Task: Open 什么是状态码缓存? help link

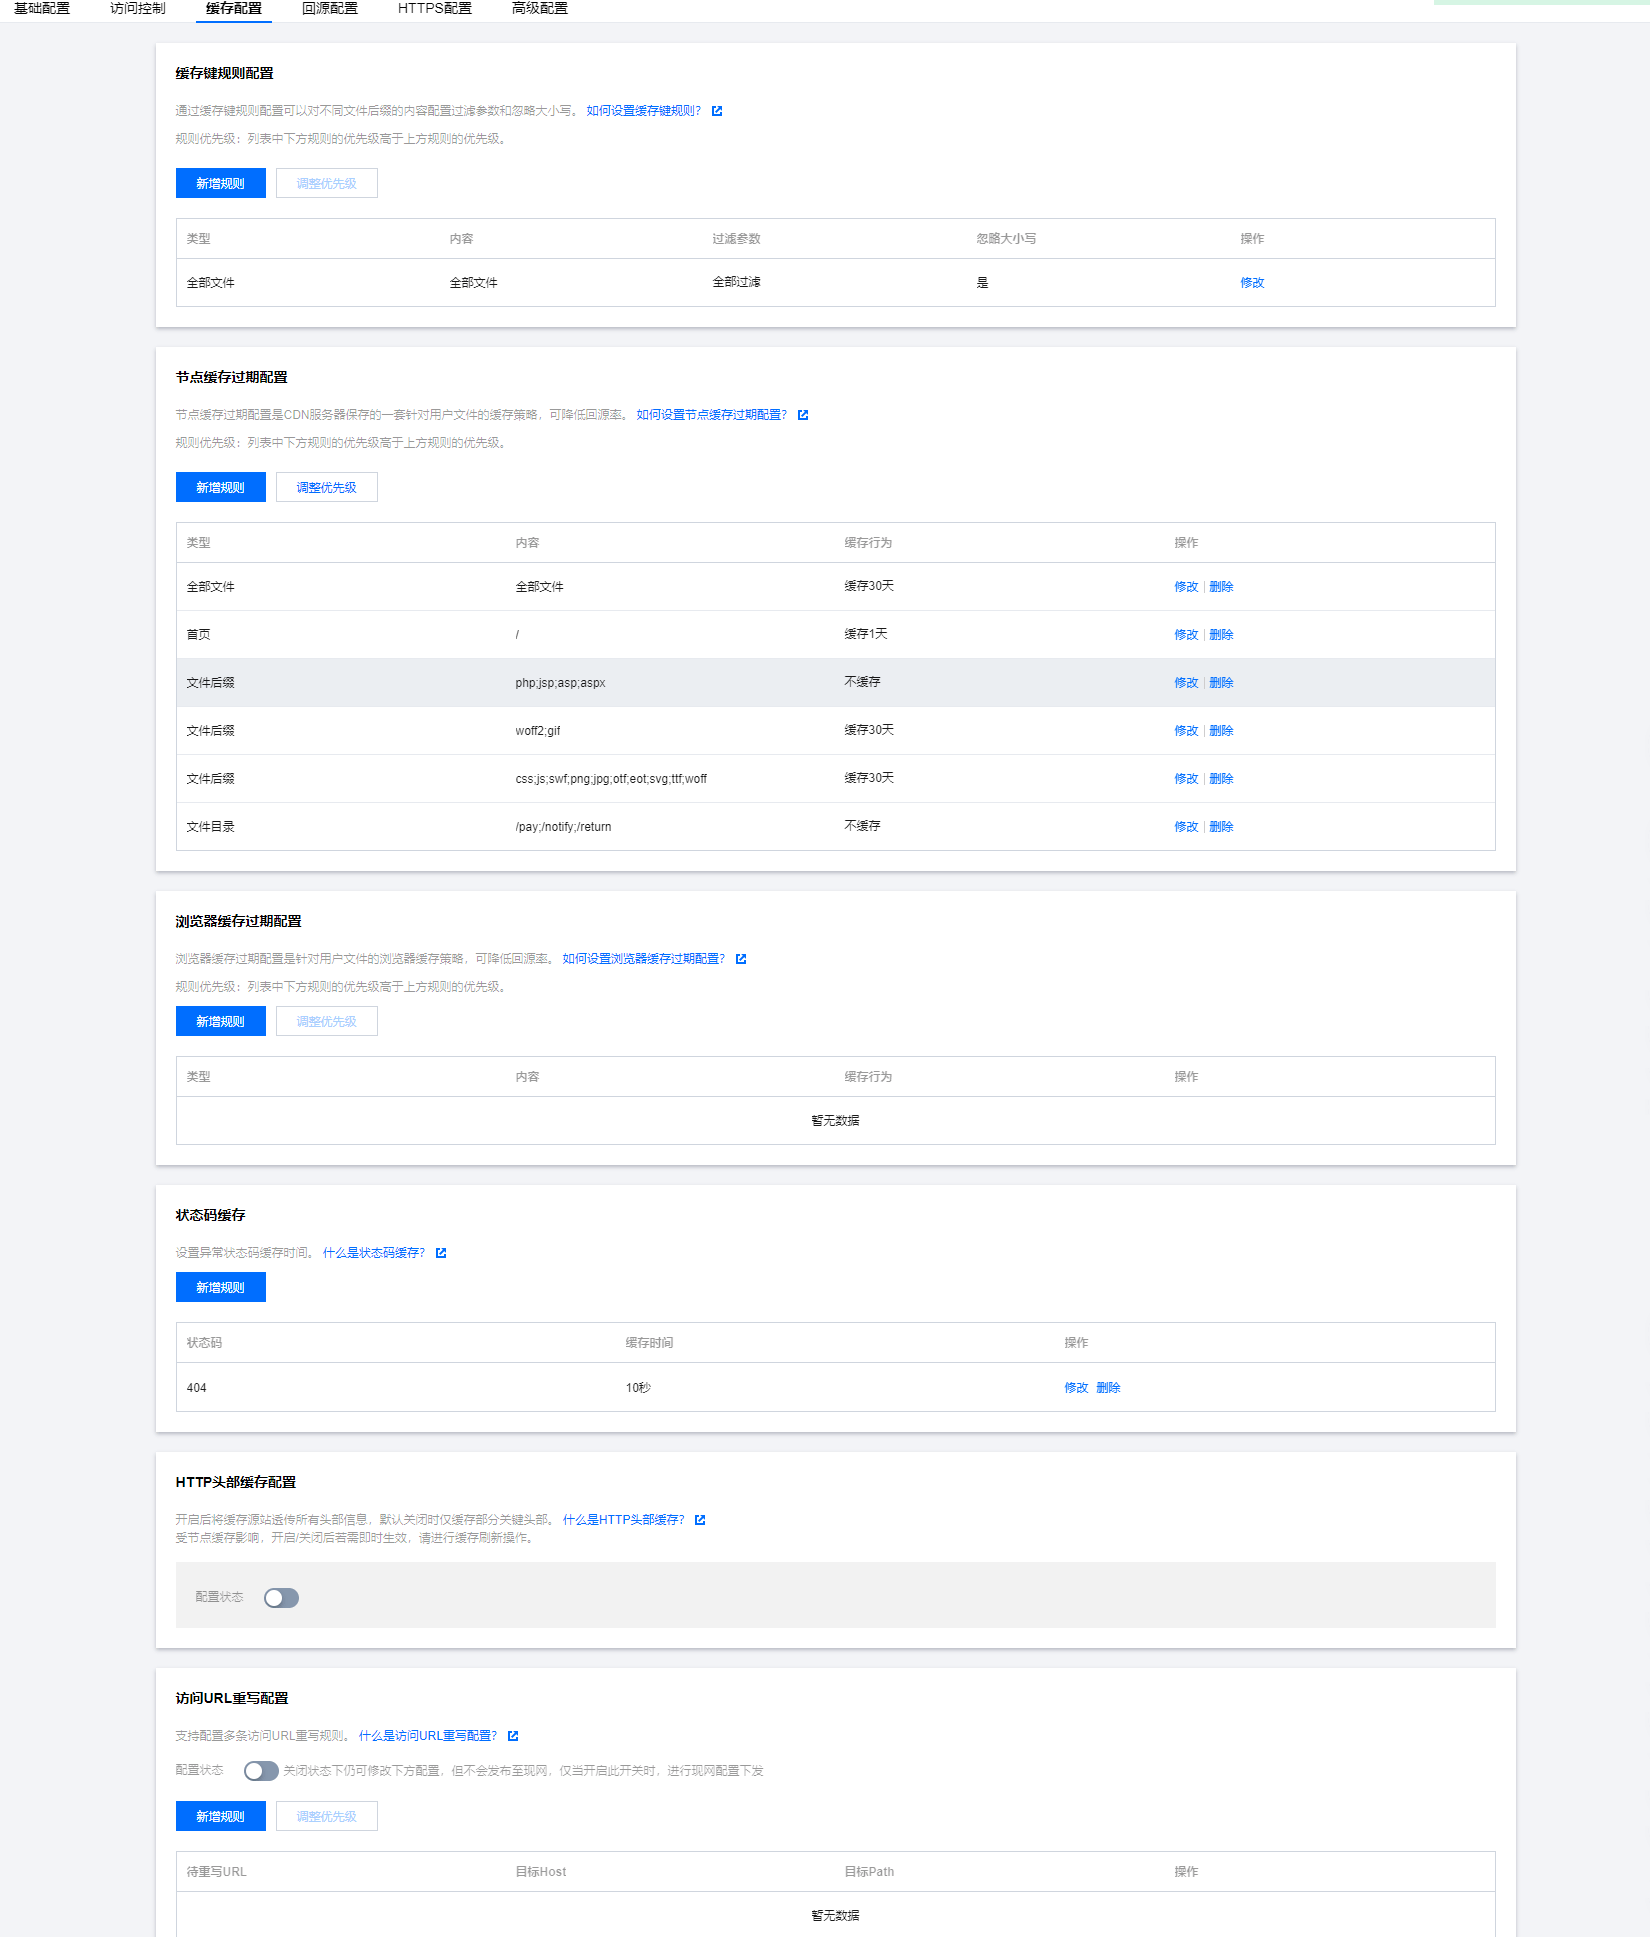Action: pos(374,1253)
